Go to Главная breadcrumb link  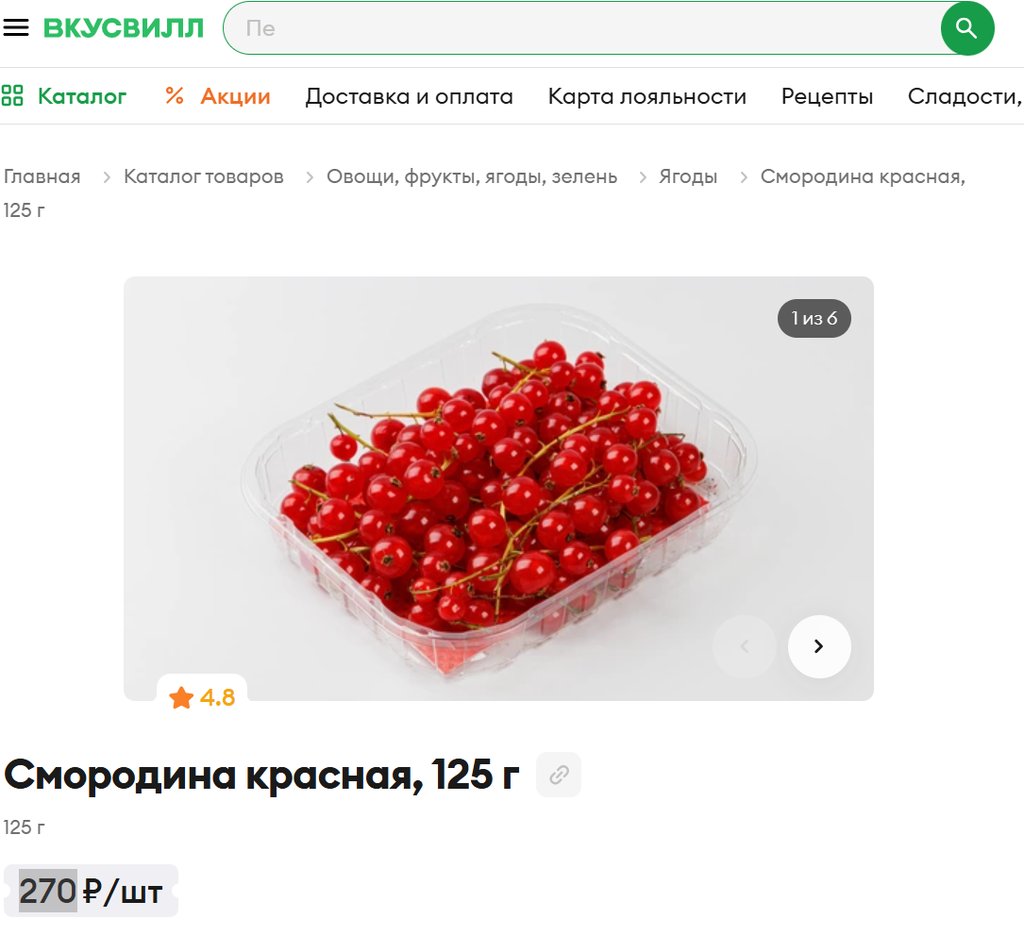(42, 176)
